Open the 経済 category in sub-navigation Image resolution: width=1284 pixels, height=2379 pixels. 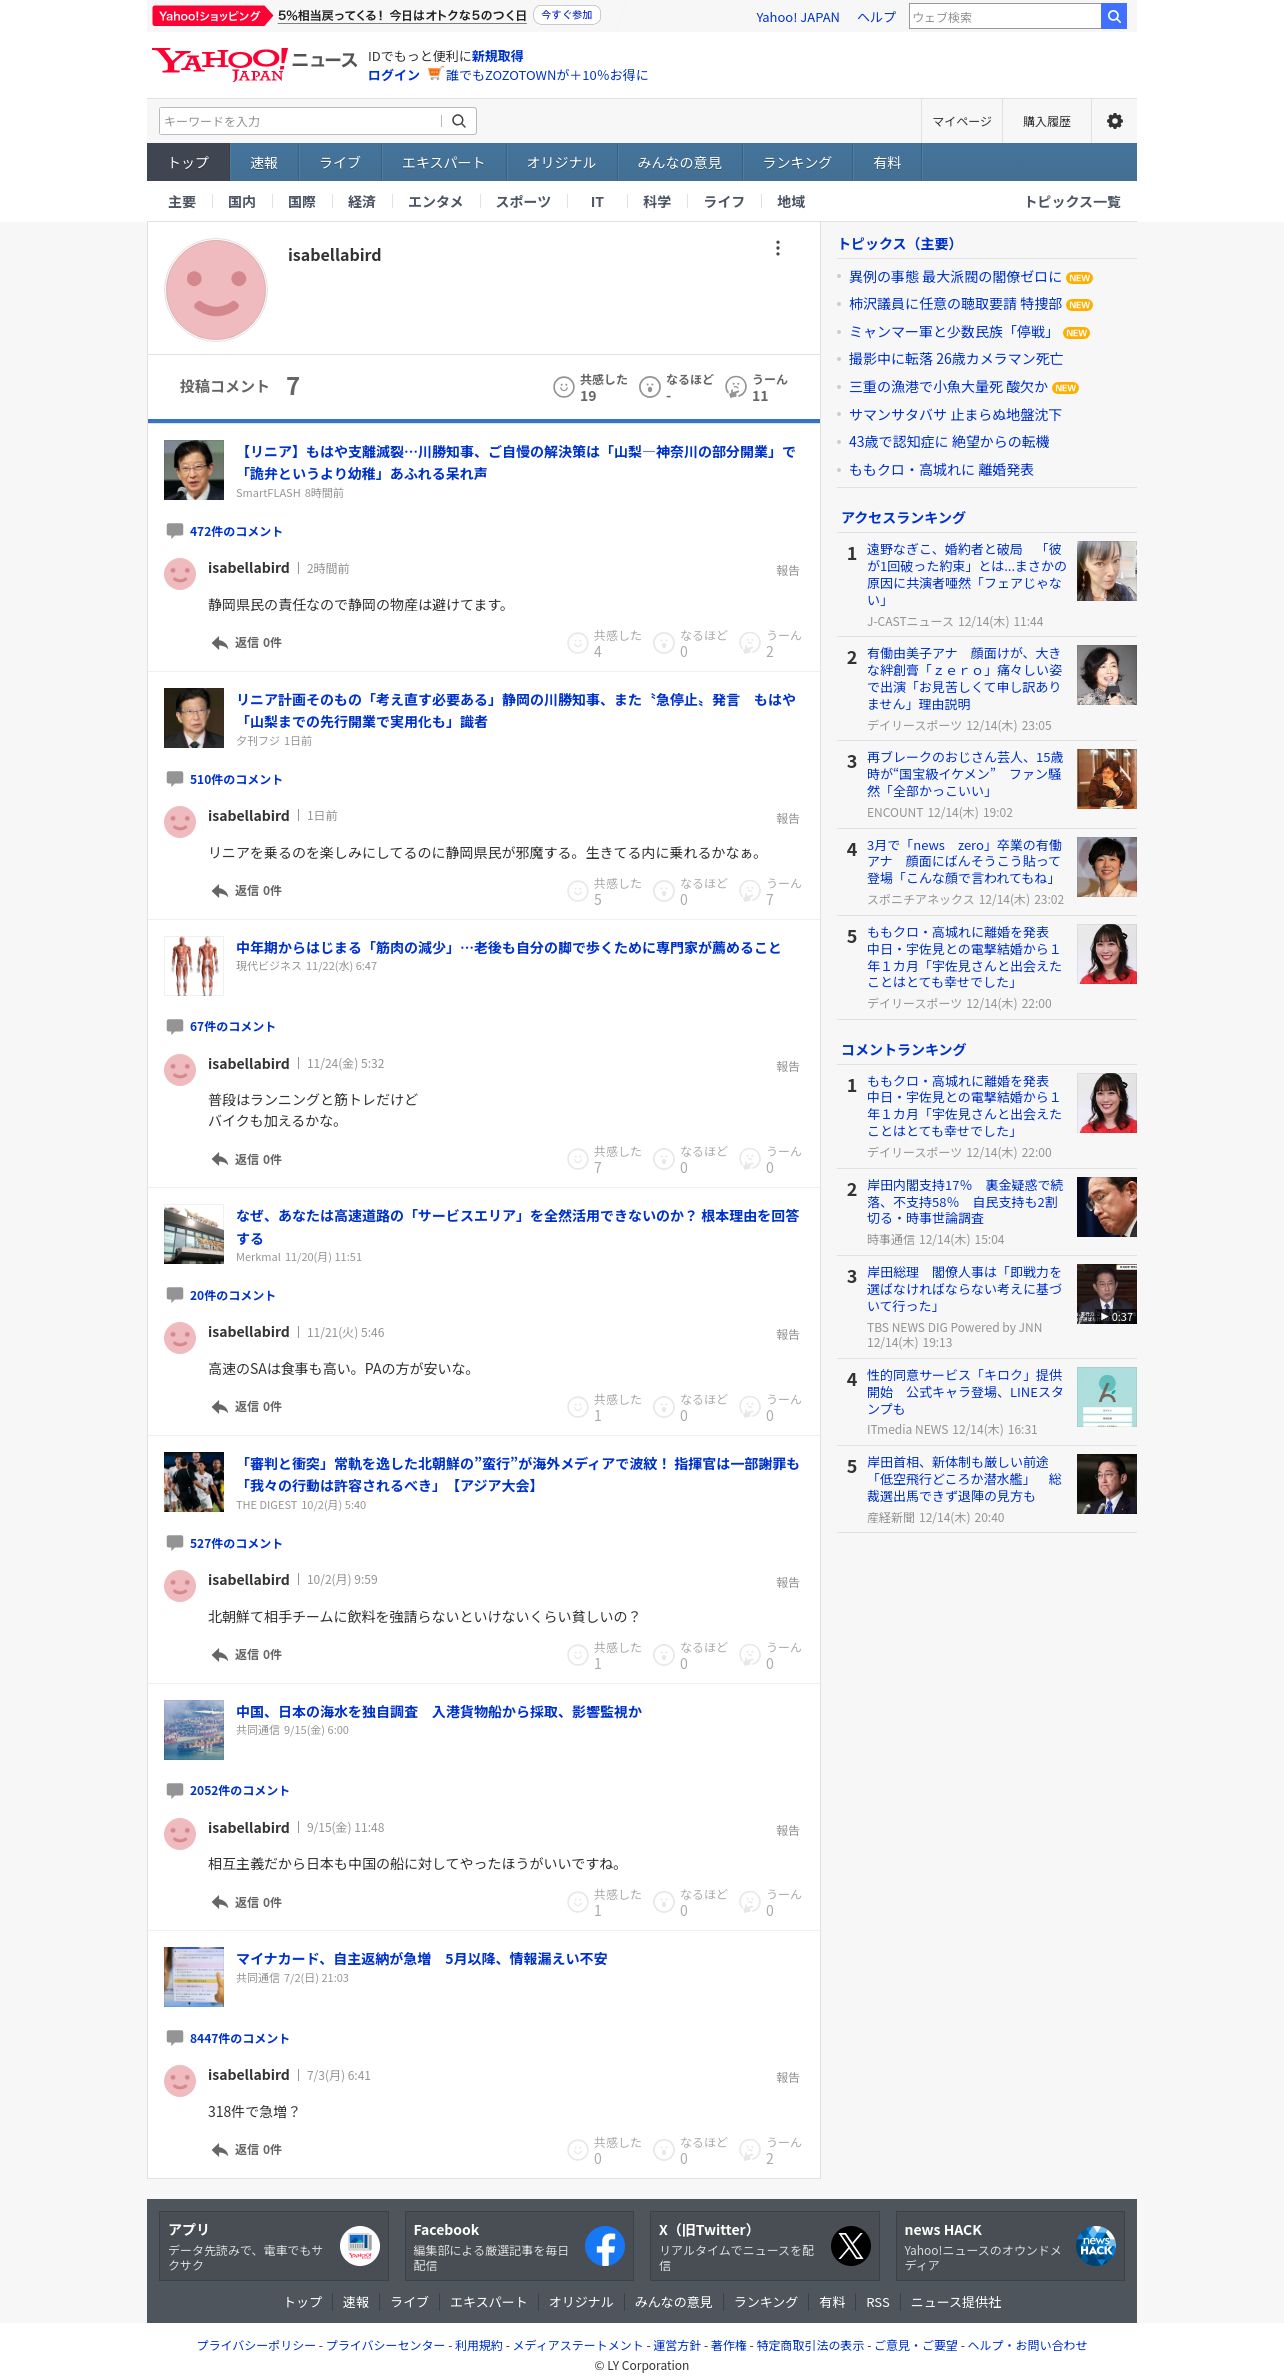362,202
